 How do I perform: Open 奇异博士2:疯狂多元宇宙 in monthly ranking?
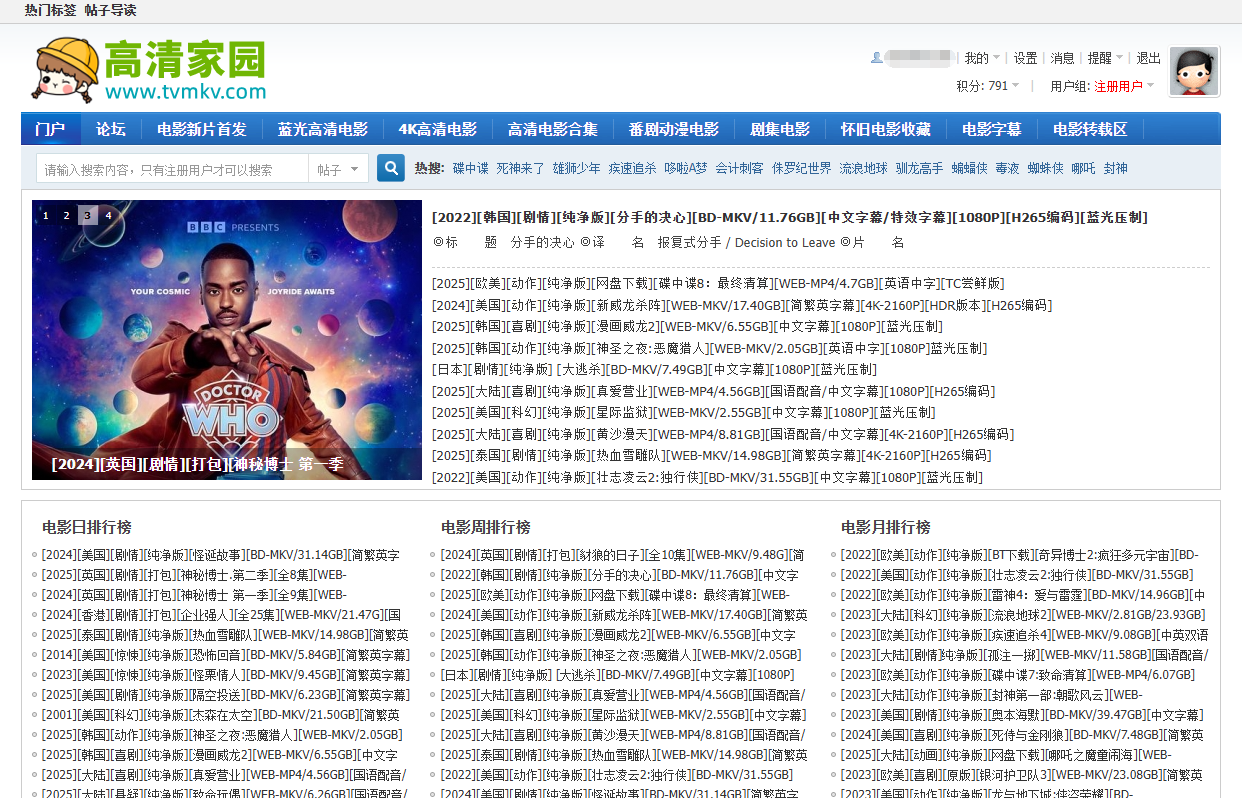[1020, 555]
